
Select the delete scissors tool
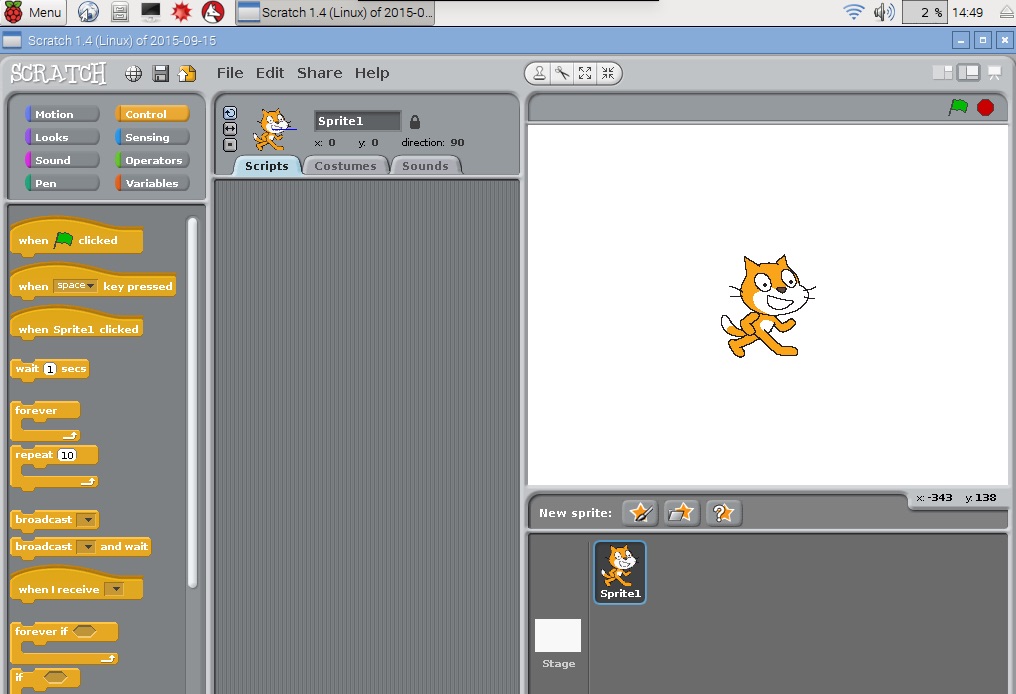click(x=562, y=73)
